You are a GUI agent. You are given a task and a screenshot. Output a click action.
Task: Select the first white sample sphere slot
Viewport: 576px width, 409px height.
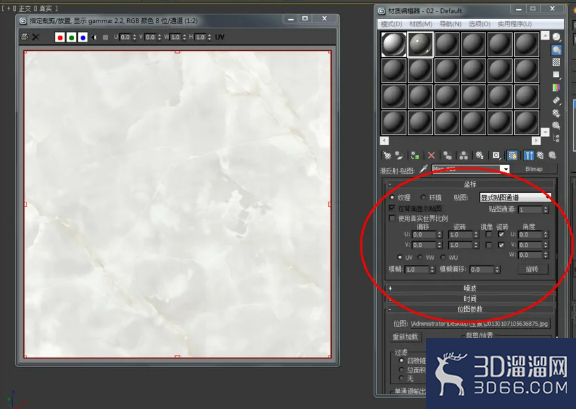(x=393, y=44)
